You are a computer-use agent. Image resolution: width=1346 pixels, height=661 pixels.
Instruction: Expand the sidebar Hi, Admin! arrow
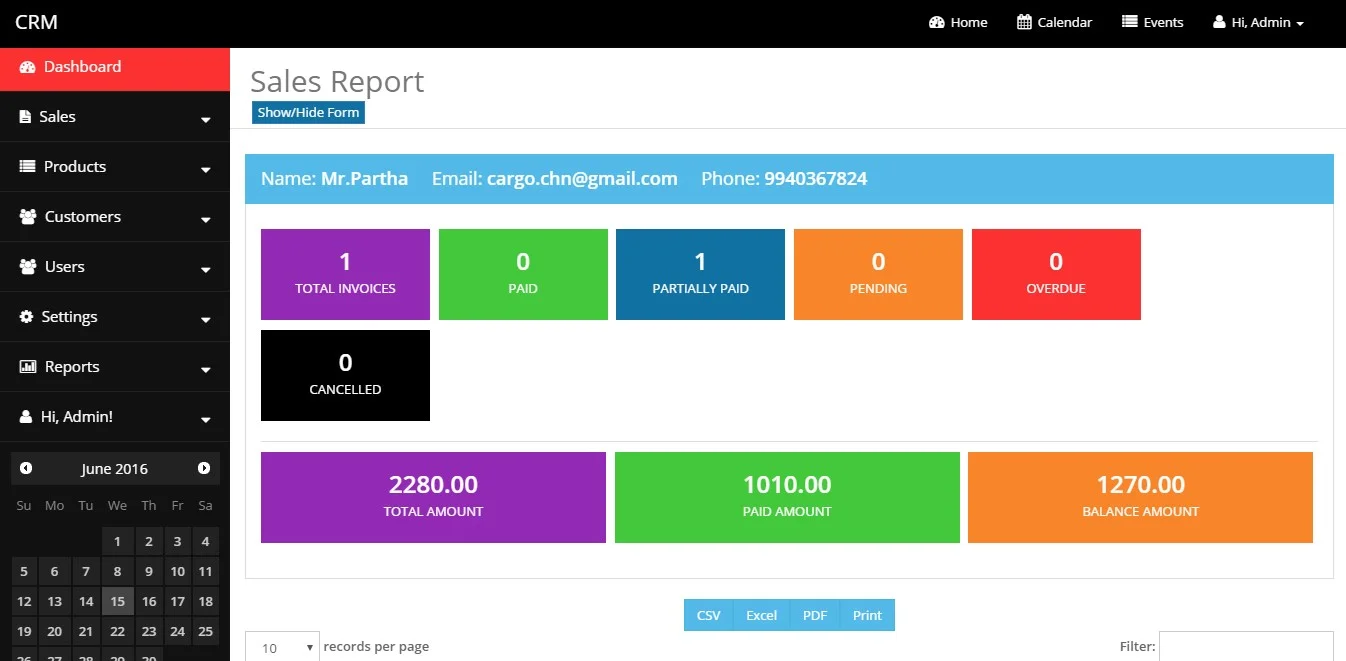click(206, 420)
